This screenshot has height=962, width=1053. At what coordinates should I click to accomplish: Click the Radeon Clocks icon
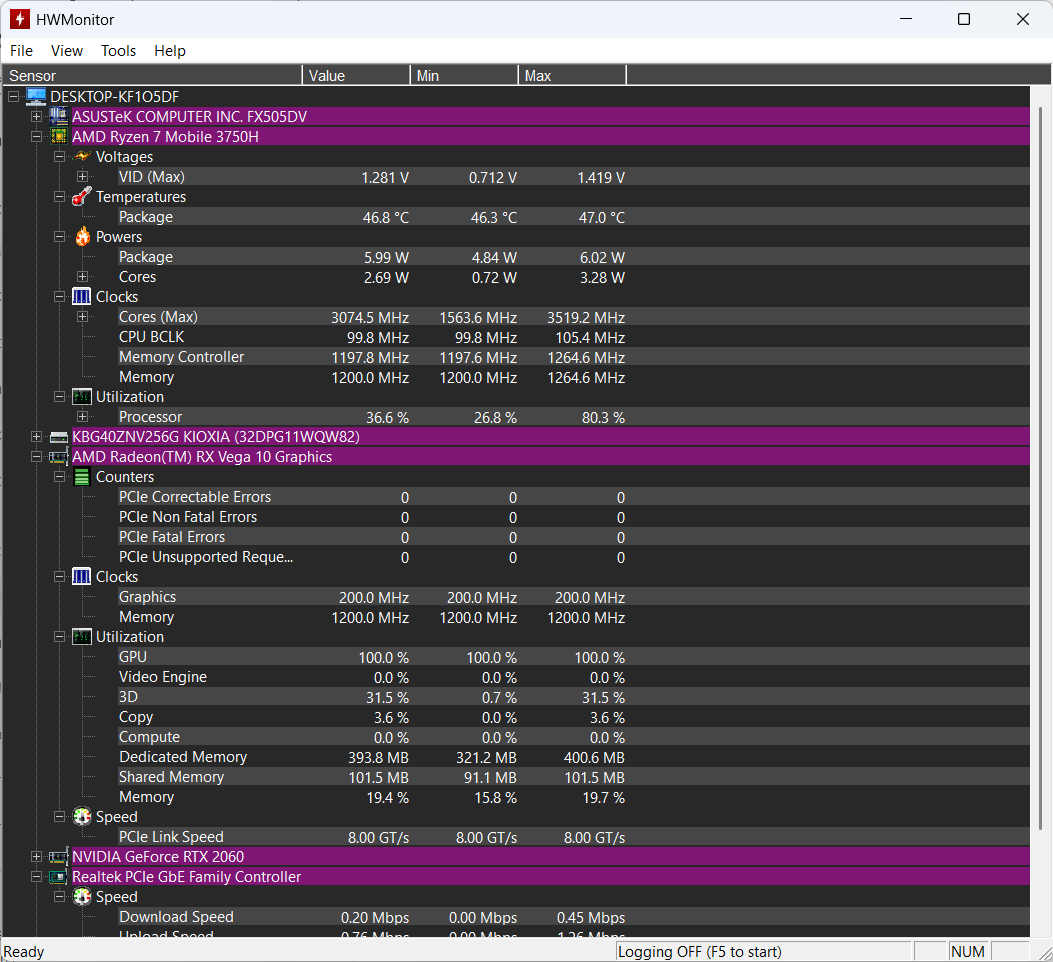tap(81, 576)
